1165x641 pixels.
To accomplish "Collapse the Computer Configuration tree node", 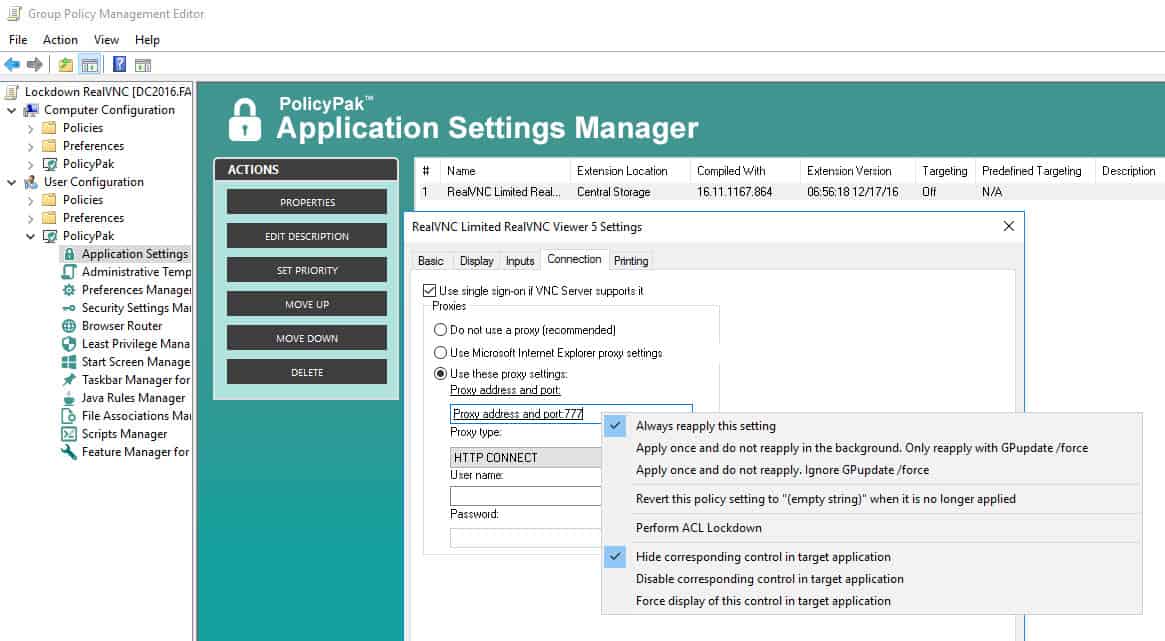I will click(11, 110).
